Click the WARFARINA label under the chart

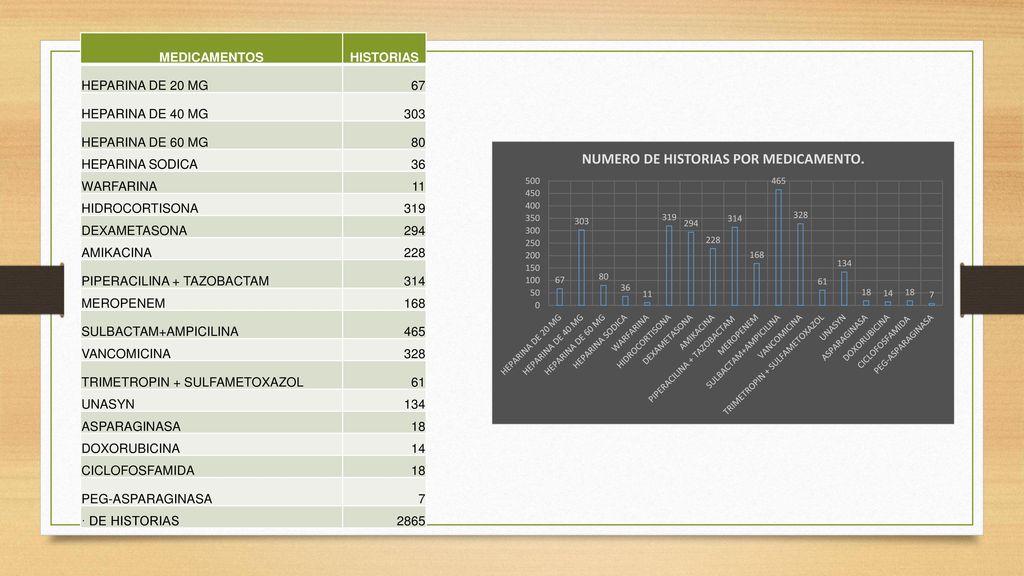(631, 332)
